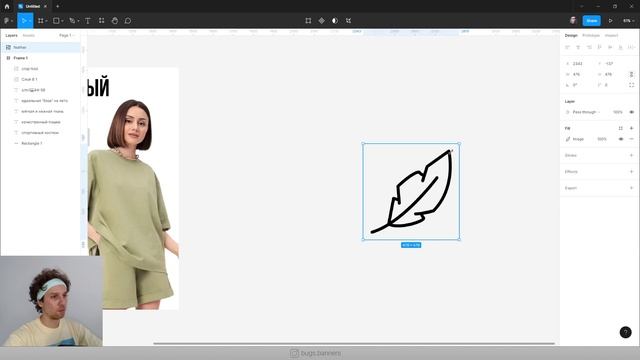Open the Figma main menu
Image resolution: width=640 pixels, height=360 pixels.
coord(8,20)
